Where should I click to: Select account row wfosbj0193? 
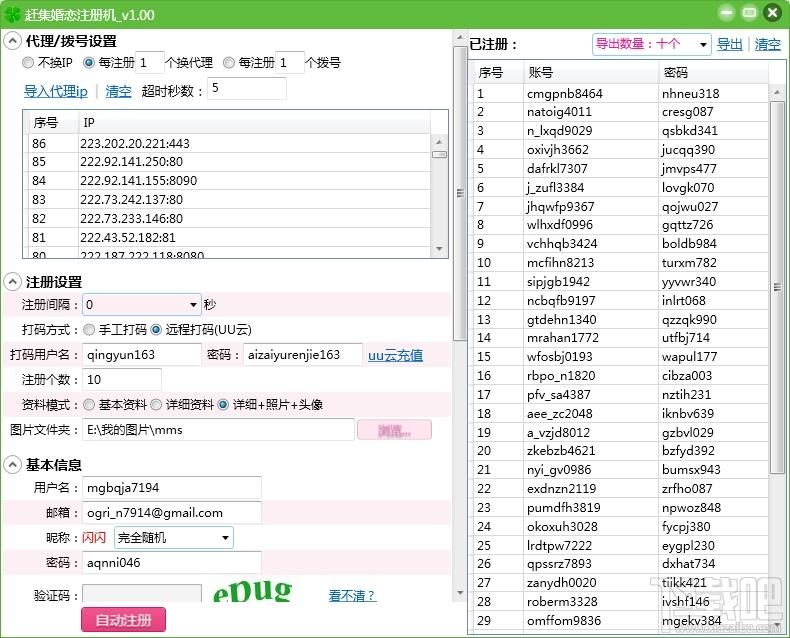click(x=621, y=357)
